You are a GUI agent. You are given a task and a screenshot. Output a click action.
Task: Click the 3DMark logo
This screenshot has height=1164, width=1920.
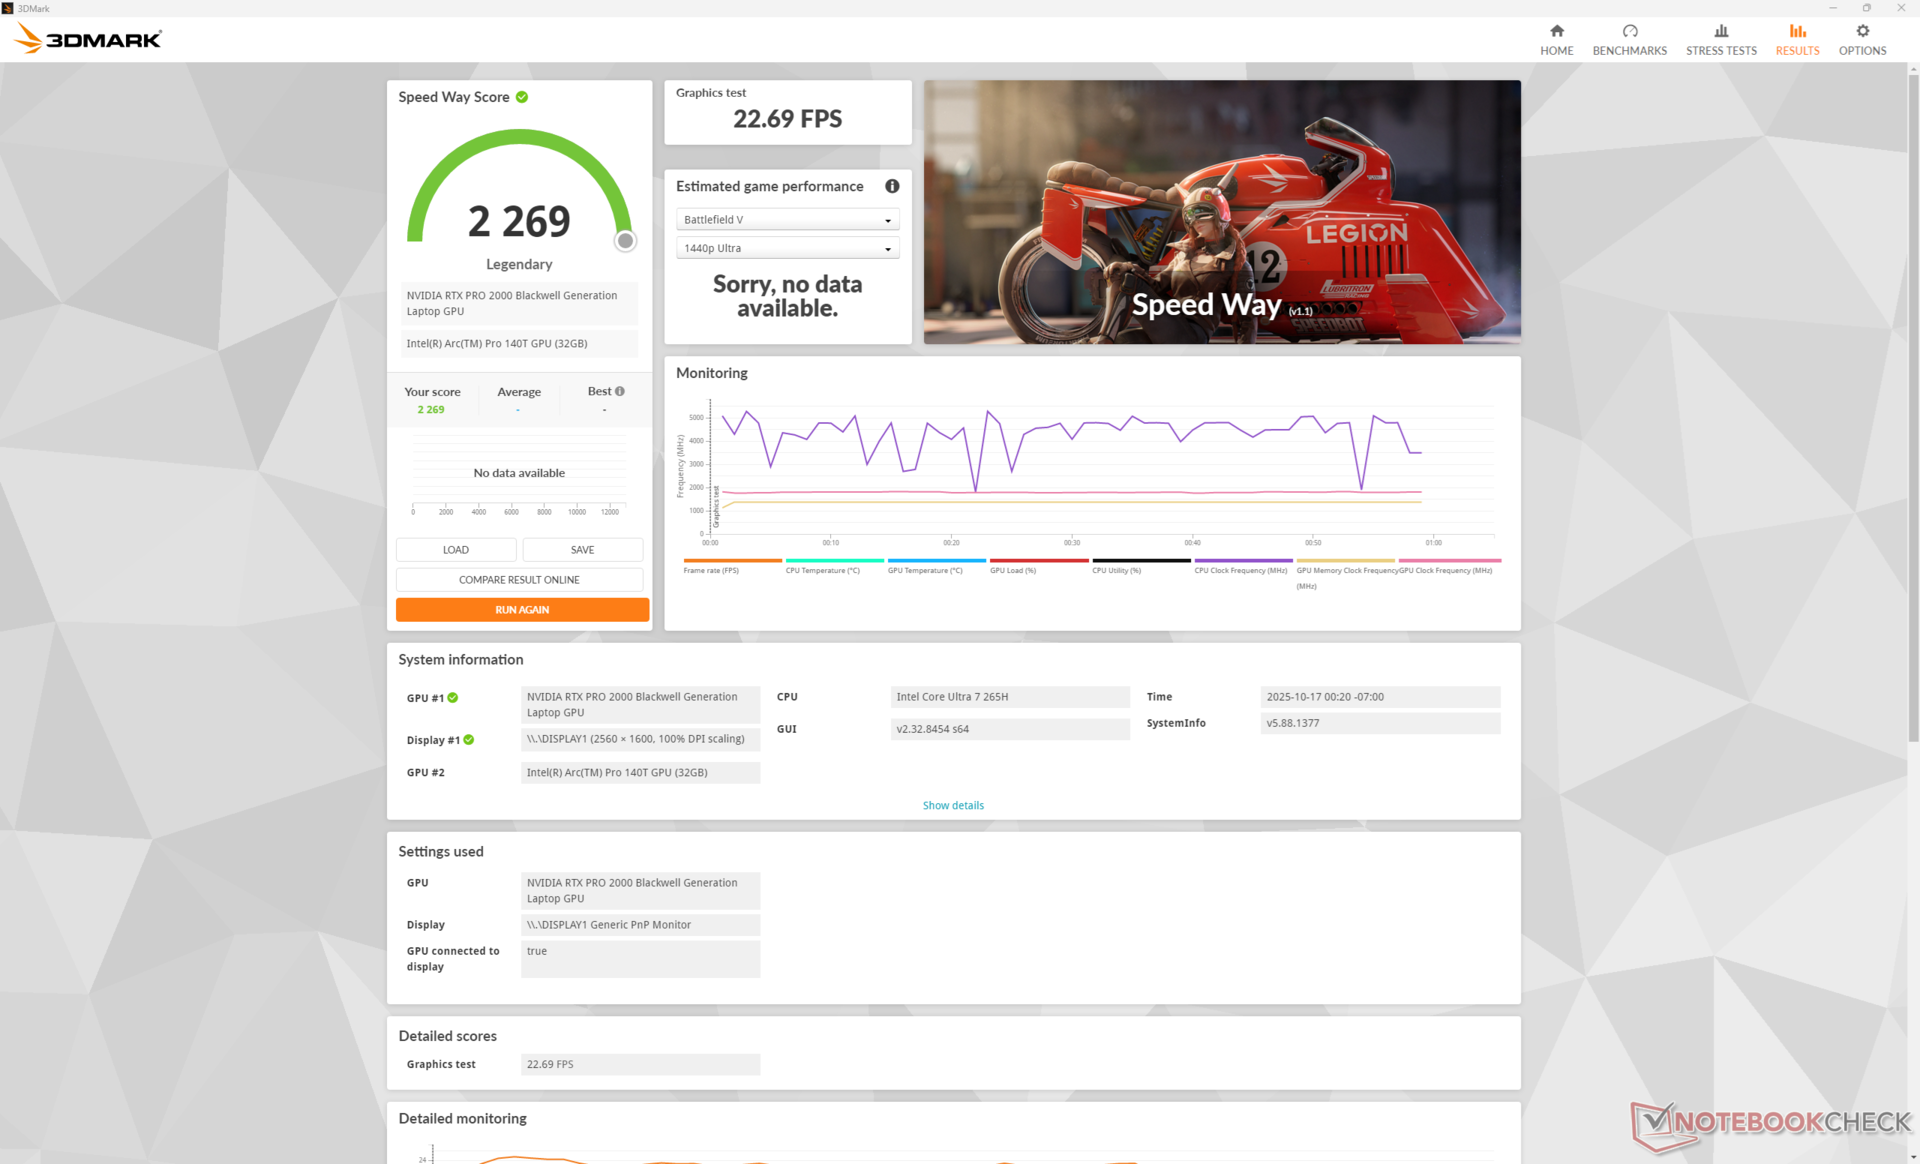click(88, 39)
